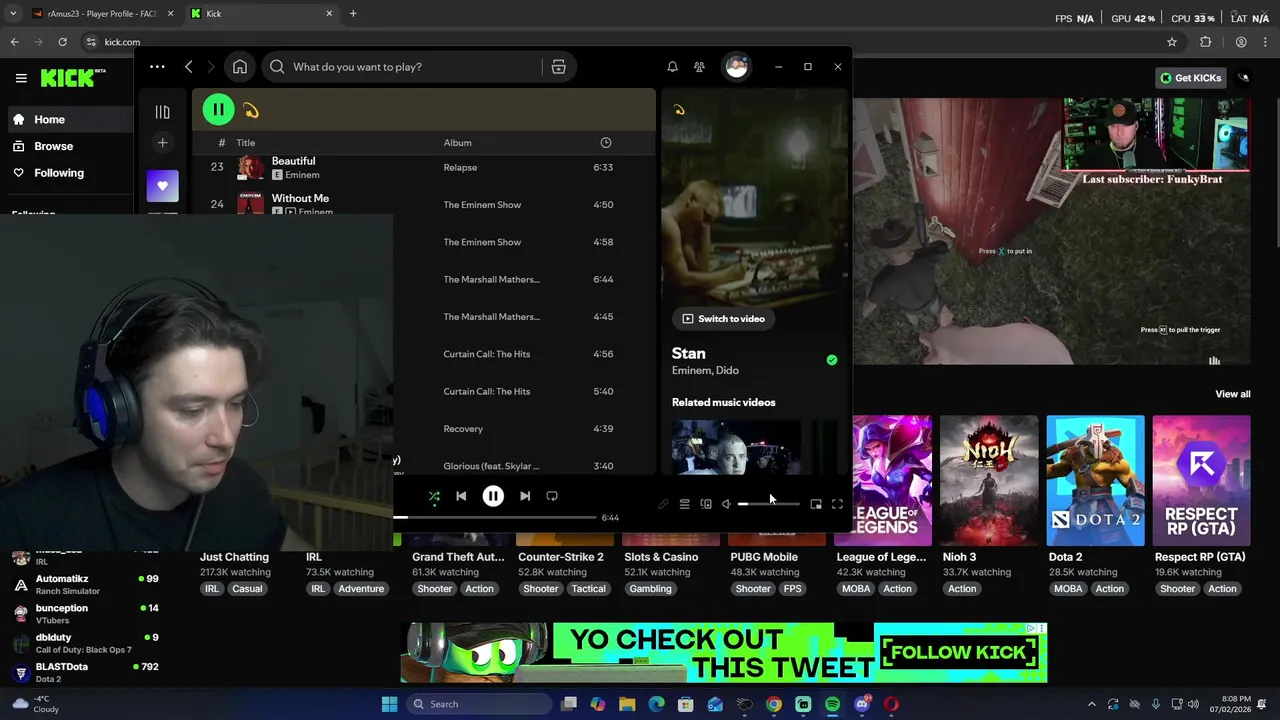
Task: Open Spotify Friend Activity
Action: tap(699, 67)
